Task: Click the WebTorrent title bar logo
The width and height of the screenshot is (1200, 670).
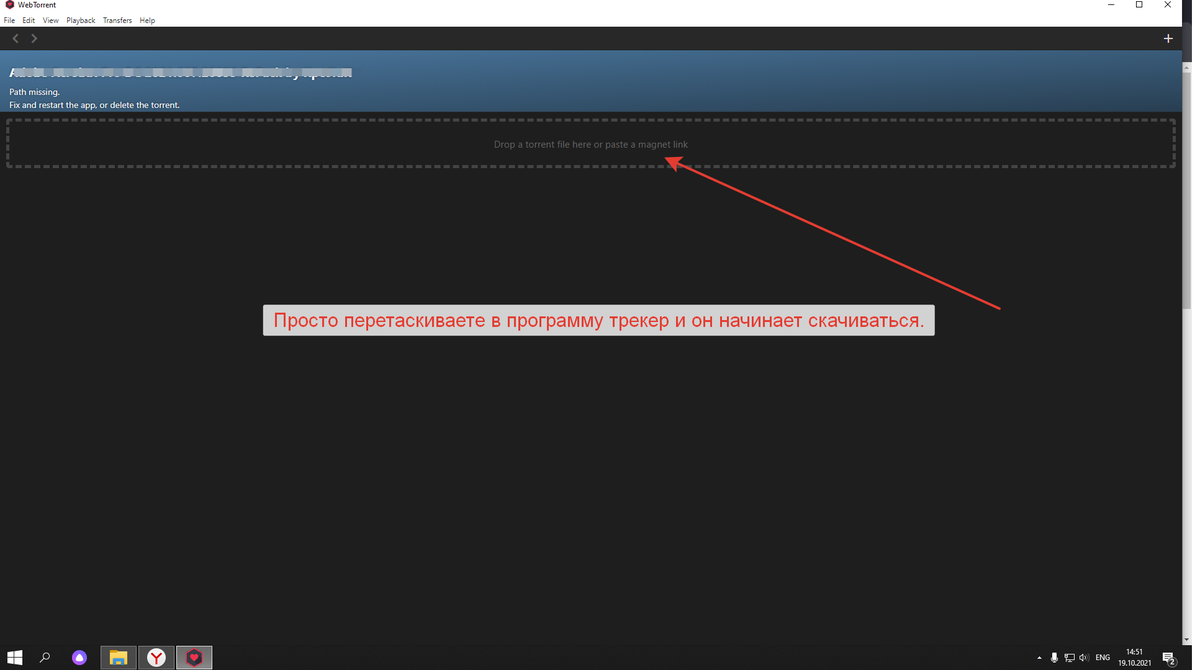Action: tap(9, 5)
